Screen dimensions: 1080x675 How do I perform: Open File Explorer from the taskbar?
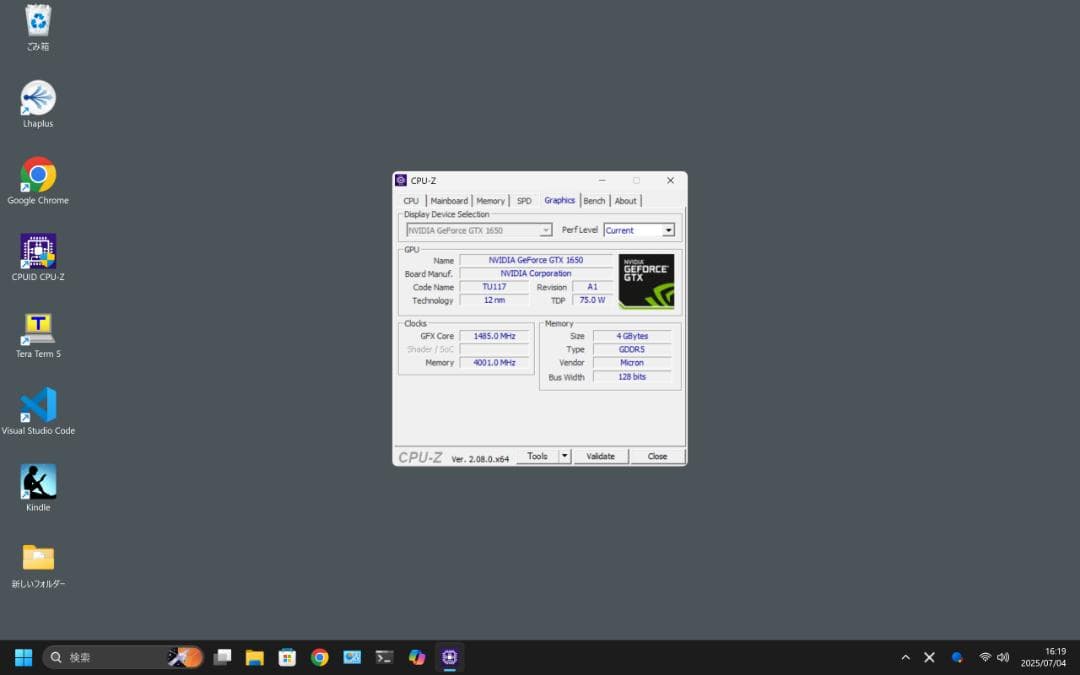(x=254, y=657)
